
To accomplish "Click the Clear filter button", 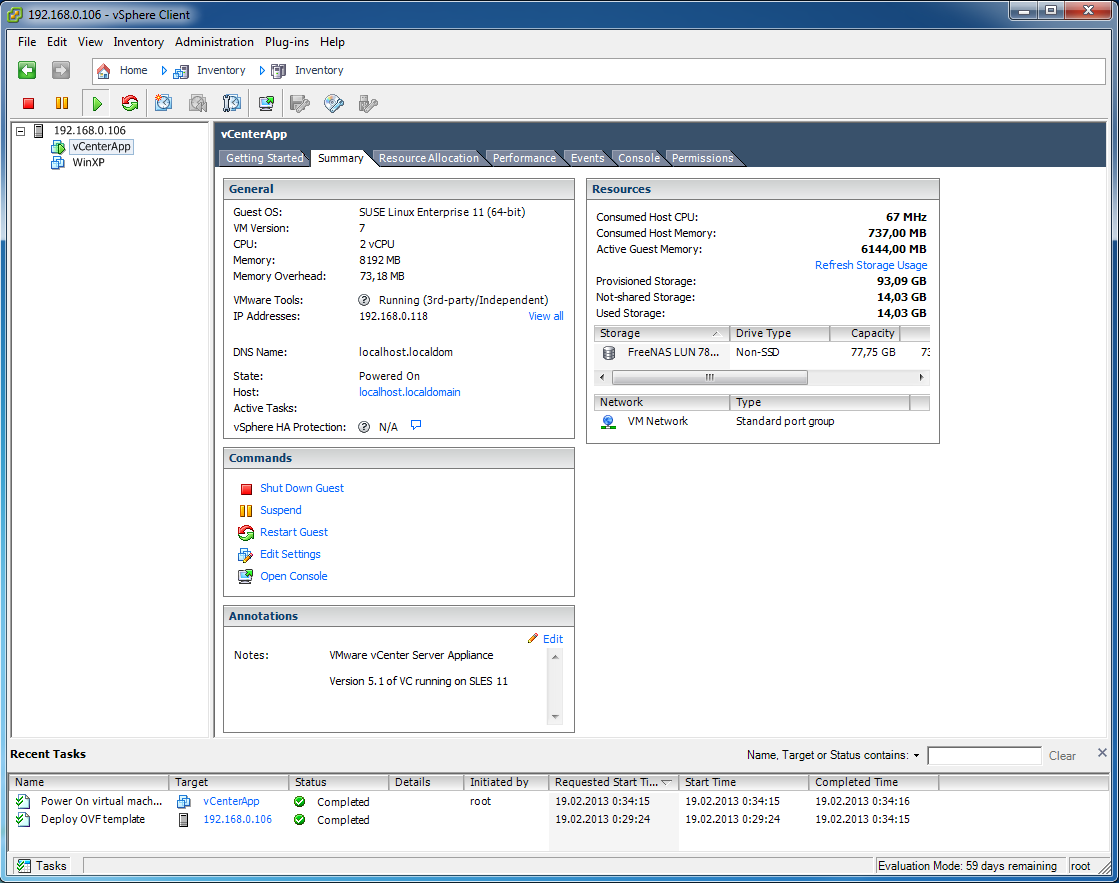I will click(x=1062, y=756).
